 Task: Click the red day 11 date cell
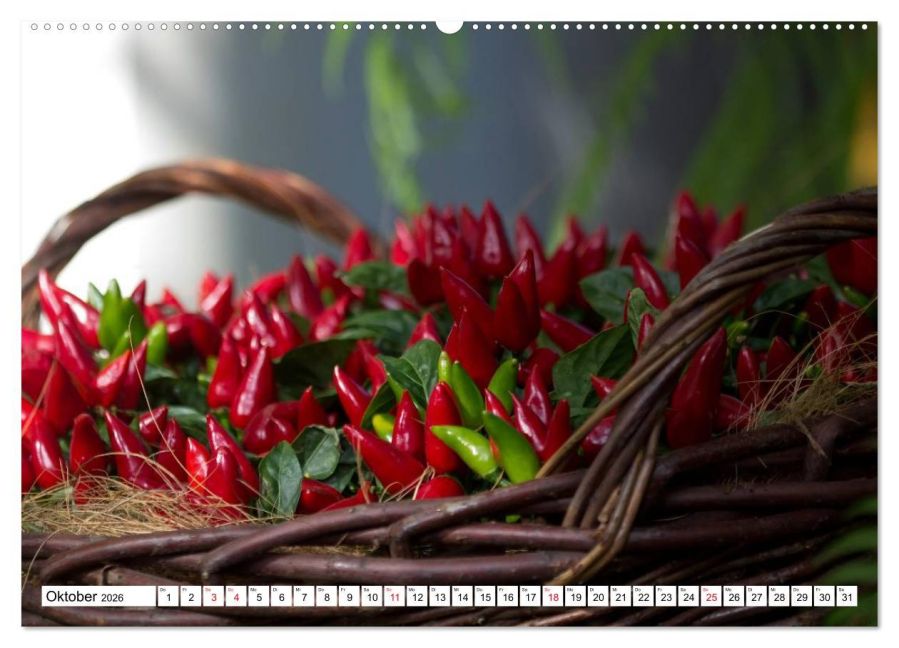[x=394, y=596]
